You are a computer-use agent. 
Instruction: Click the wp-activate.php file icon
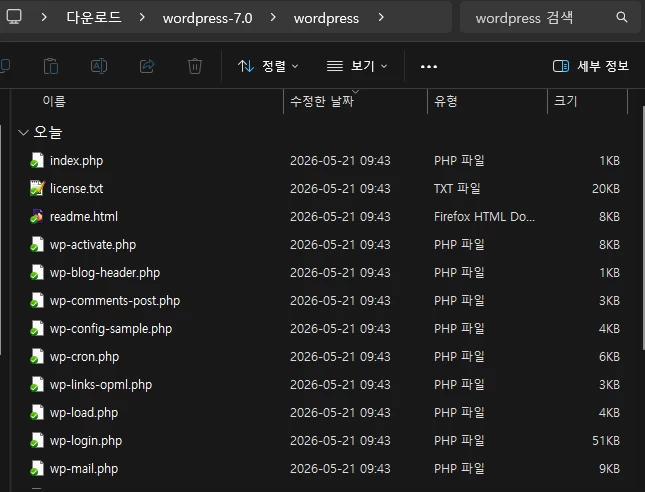37,244
